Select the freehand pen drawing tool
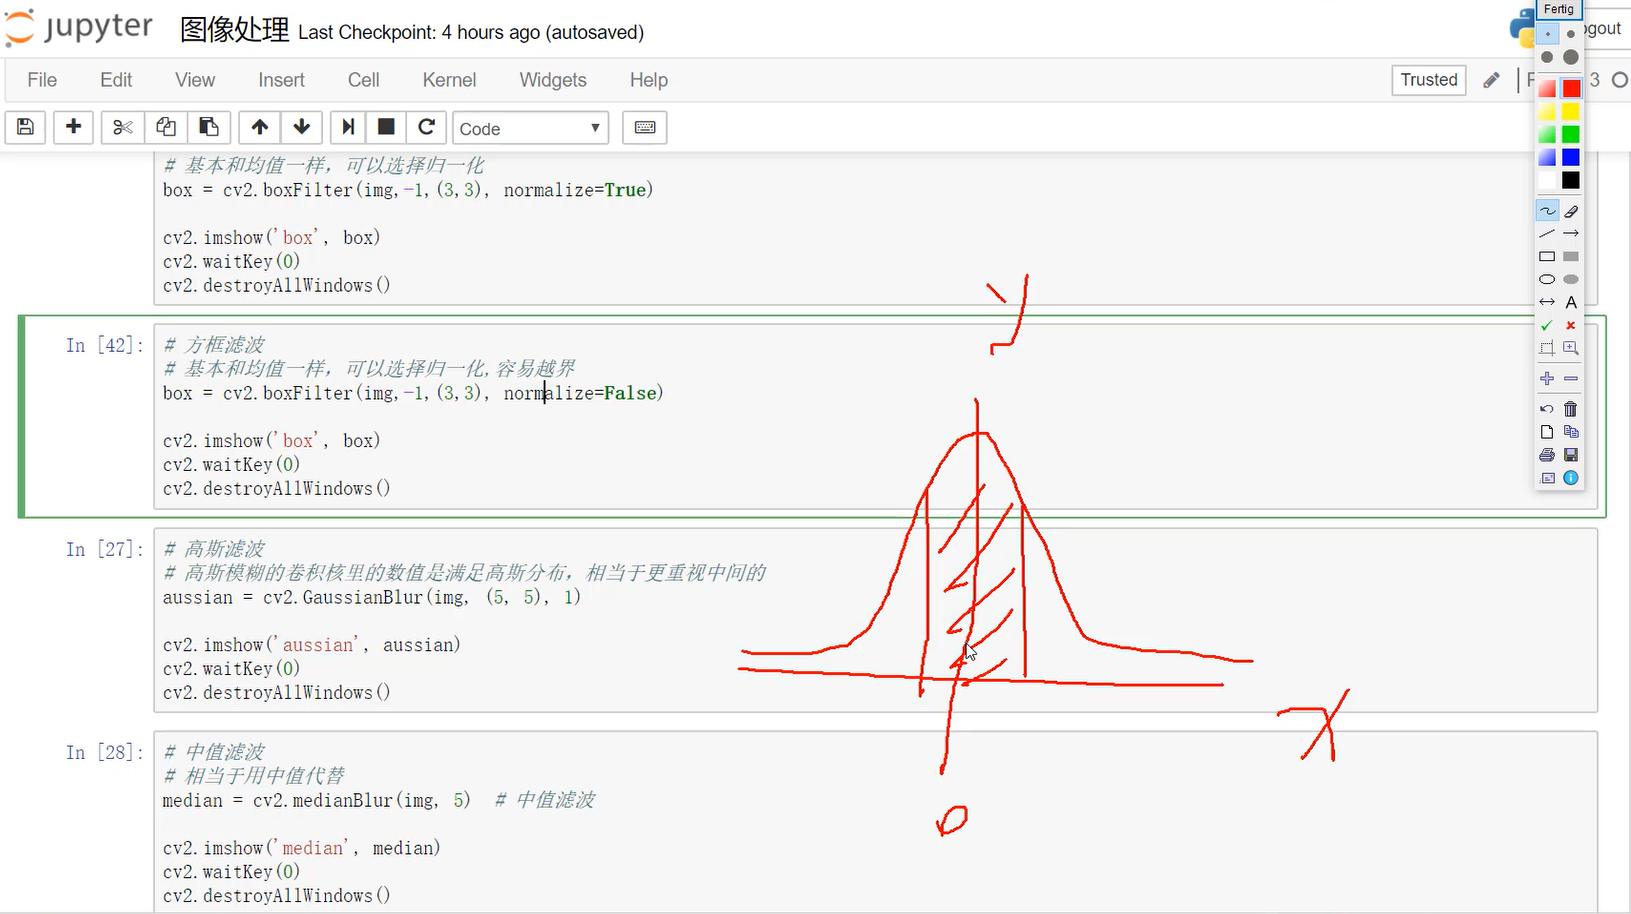Screen dimensions: 1631x914 pos(1547,210)
